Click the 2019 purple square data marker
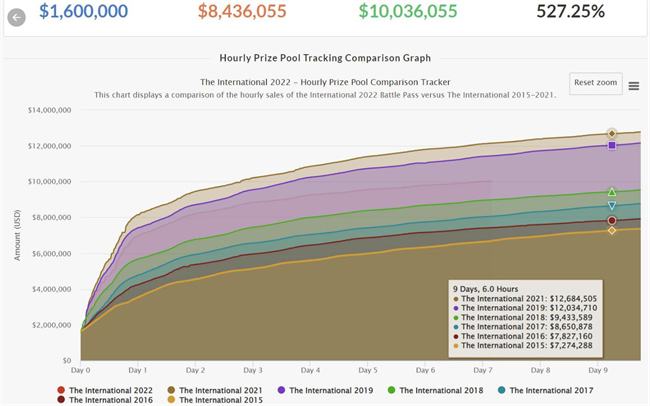Viewport: 650px width, 406px height. [x=611, y=145]
